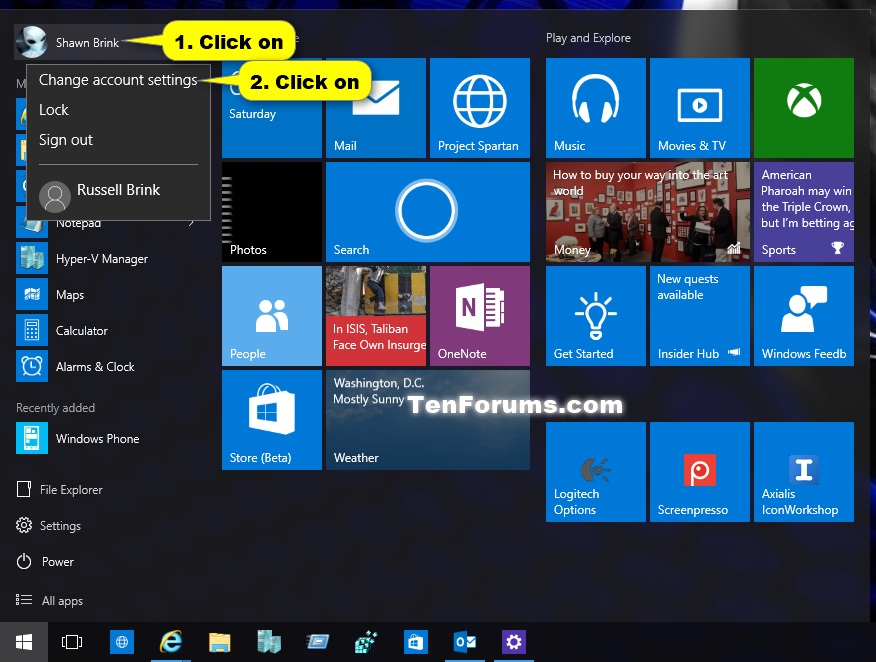Click the Xbox tile
The height and width of the screenshot is (662, 876).
point(803,108)
